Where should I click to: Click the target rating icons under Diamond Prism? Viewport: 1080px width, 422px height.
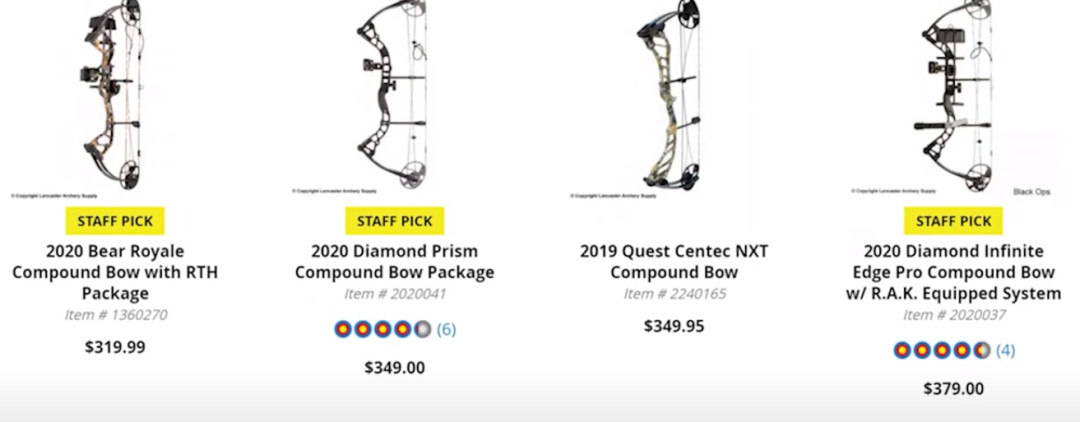383,329
